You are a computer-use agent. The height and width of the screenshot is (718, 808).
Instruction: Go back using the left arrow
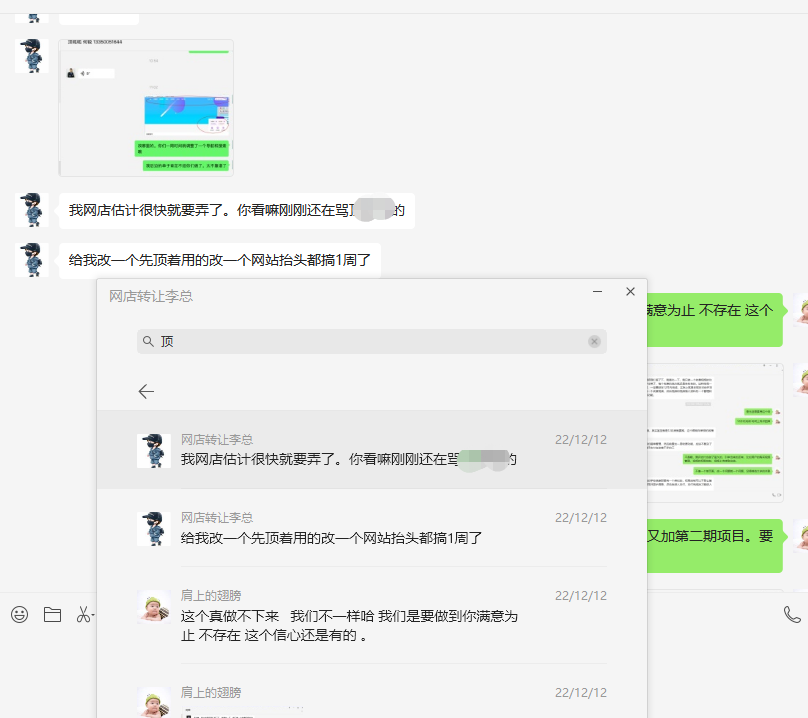click(146, 392)
